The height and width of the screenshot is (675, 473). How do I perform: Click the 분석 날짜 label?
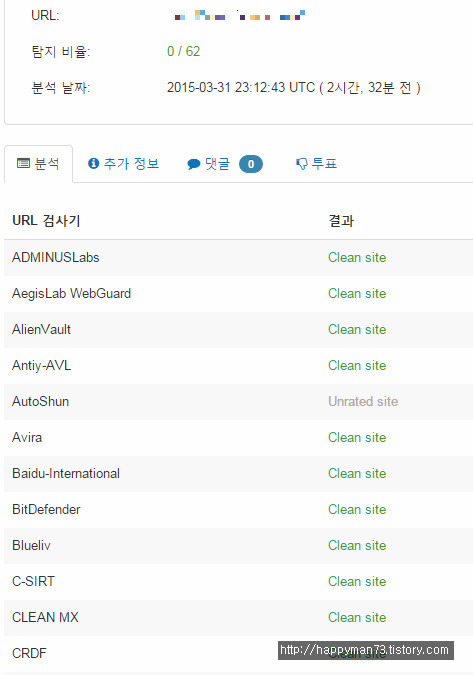[x=61, y=88]
